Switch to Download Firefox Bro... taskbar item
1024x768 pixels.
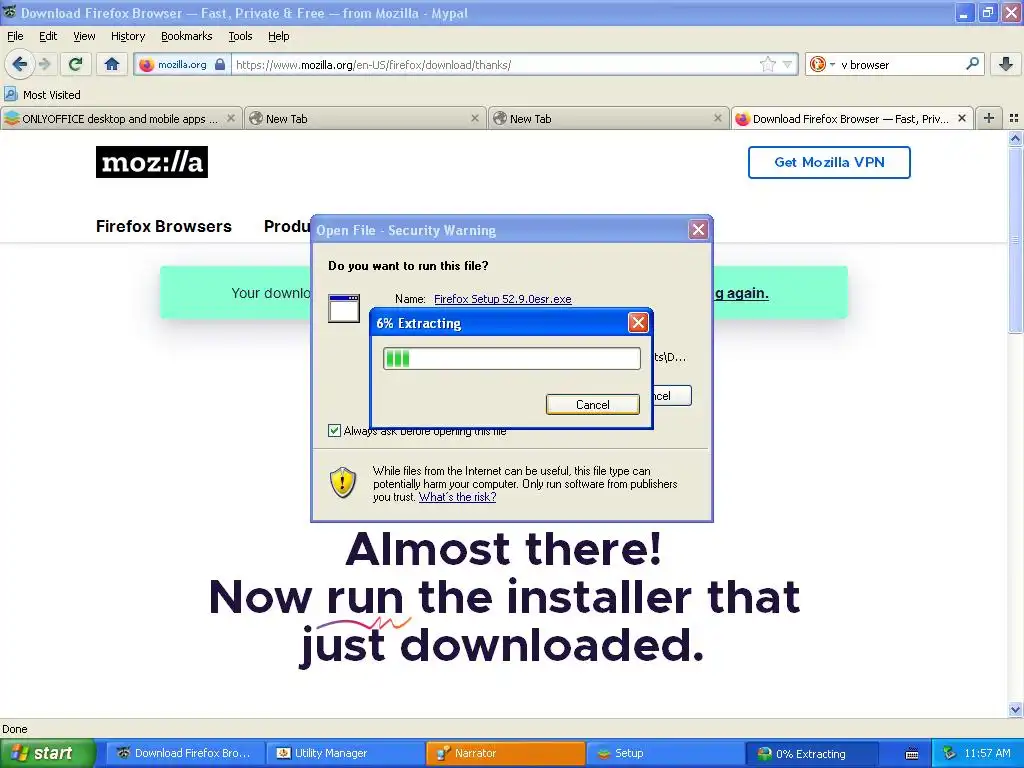pos(184,753)
